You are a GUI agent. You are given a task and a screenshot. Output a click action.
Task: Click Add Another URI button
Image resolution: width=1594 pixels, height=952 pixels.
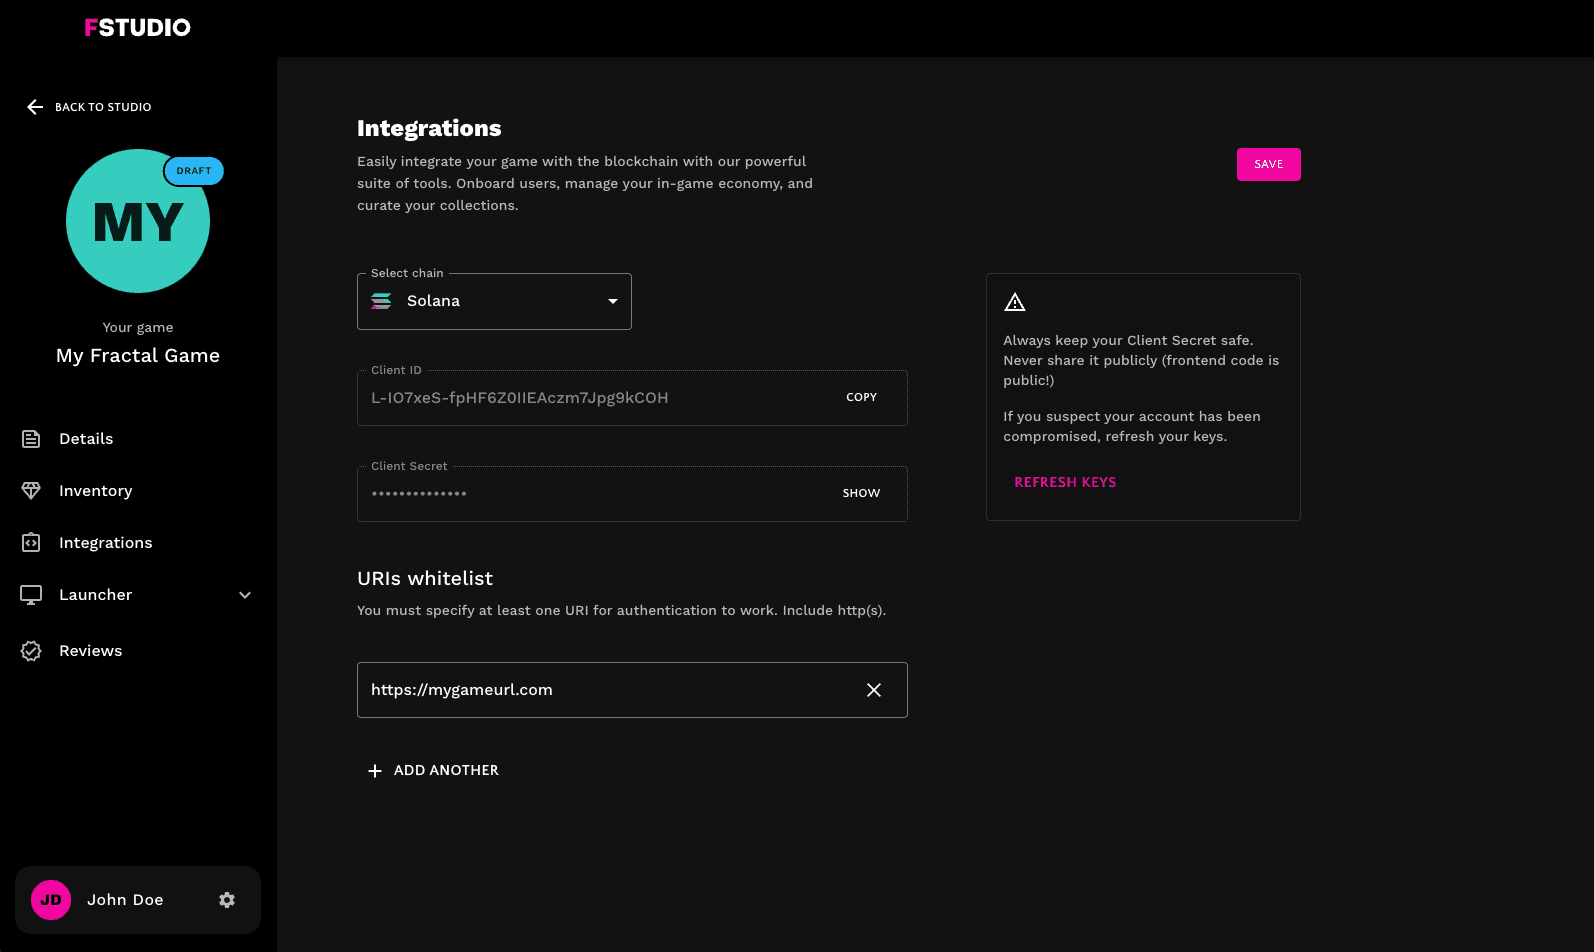point(433,771)
